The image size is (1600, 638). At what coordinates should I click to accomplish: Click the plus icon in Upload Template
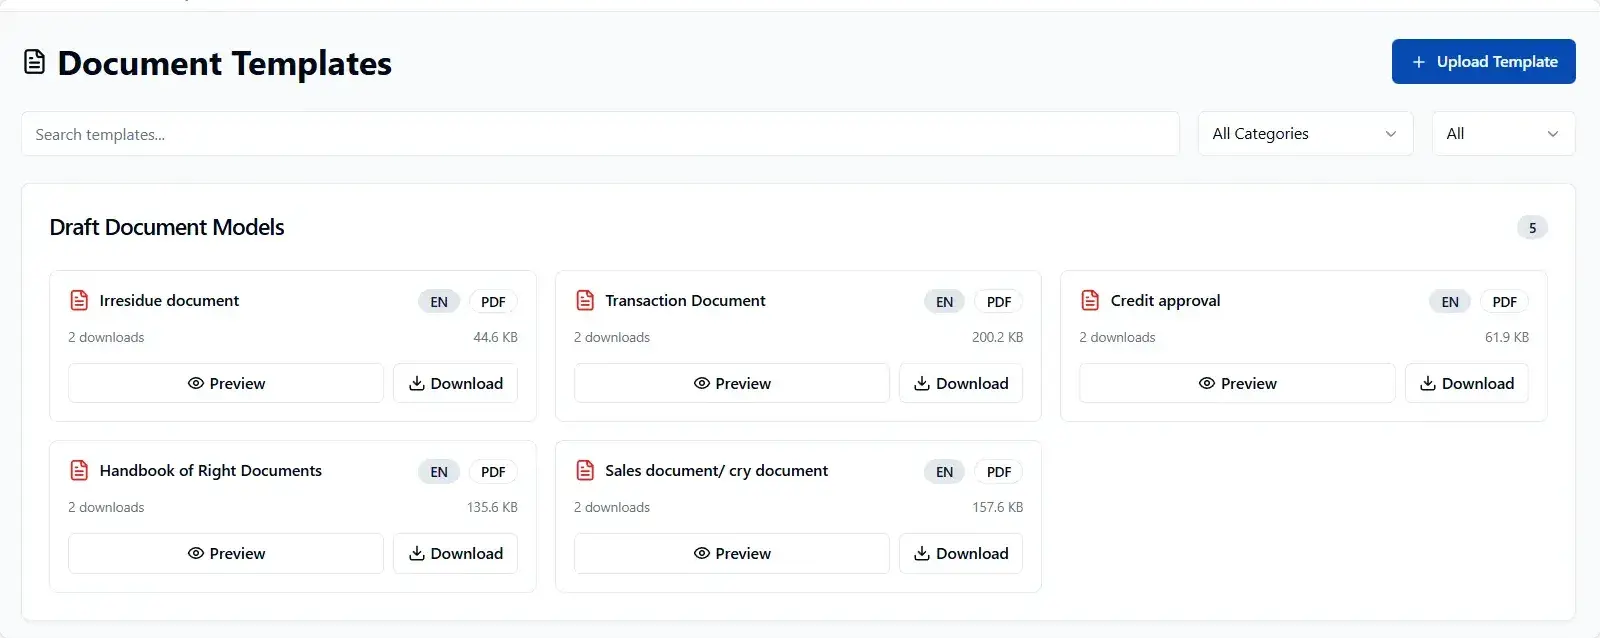point(1418,62)
